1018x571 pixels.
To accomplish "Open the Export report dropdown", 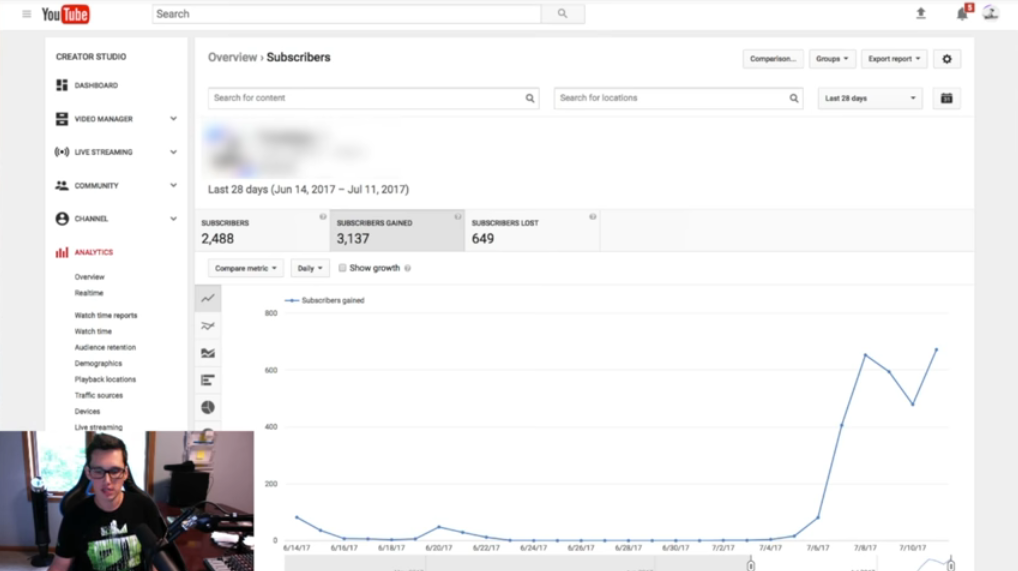I will tap(894, 59).
